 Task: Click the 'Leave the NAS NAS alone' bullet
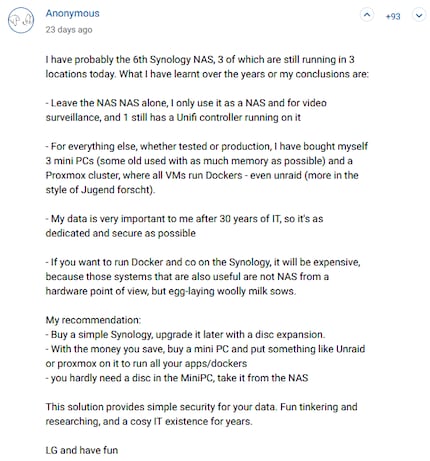pyautogui.click(x=186, y=110)
